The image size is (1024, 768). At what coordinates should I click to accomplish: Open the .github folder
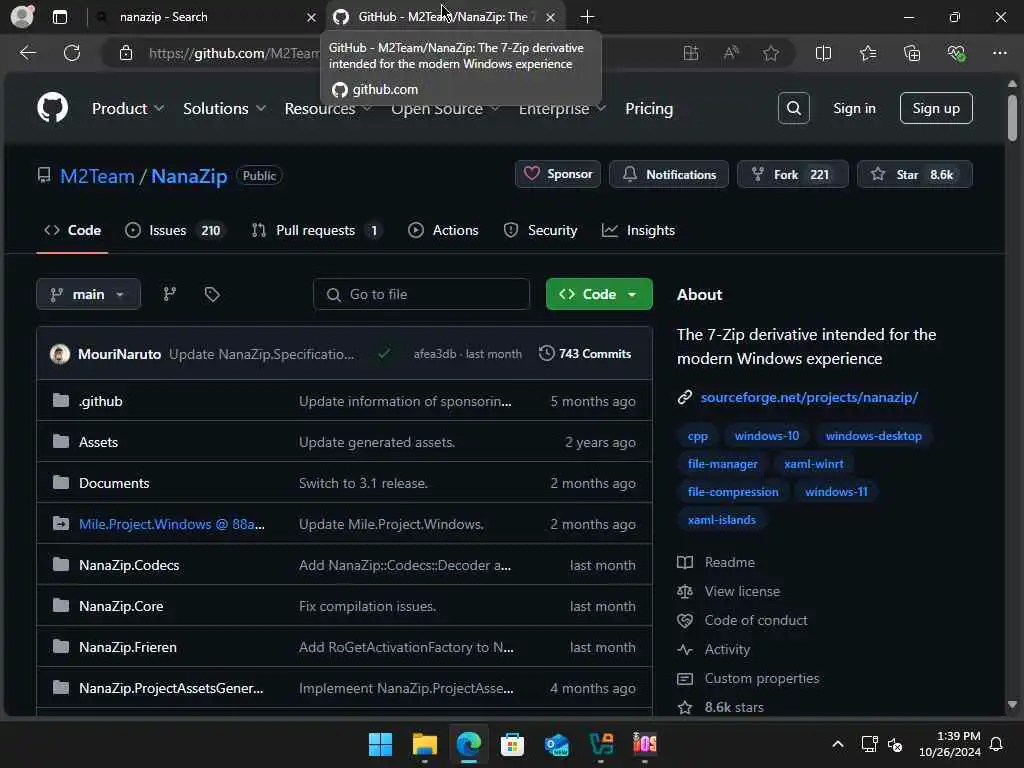[x=101, y=401]
